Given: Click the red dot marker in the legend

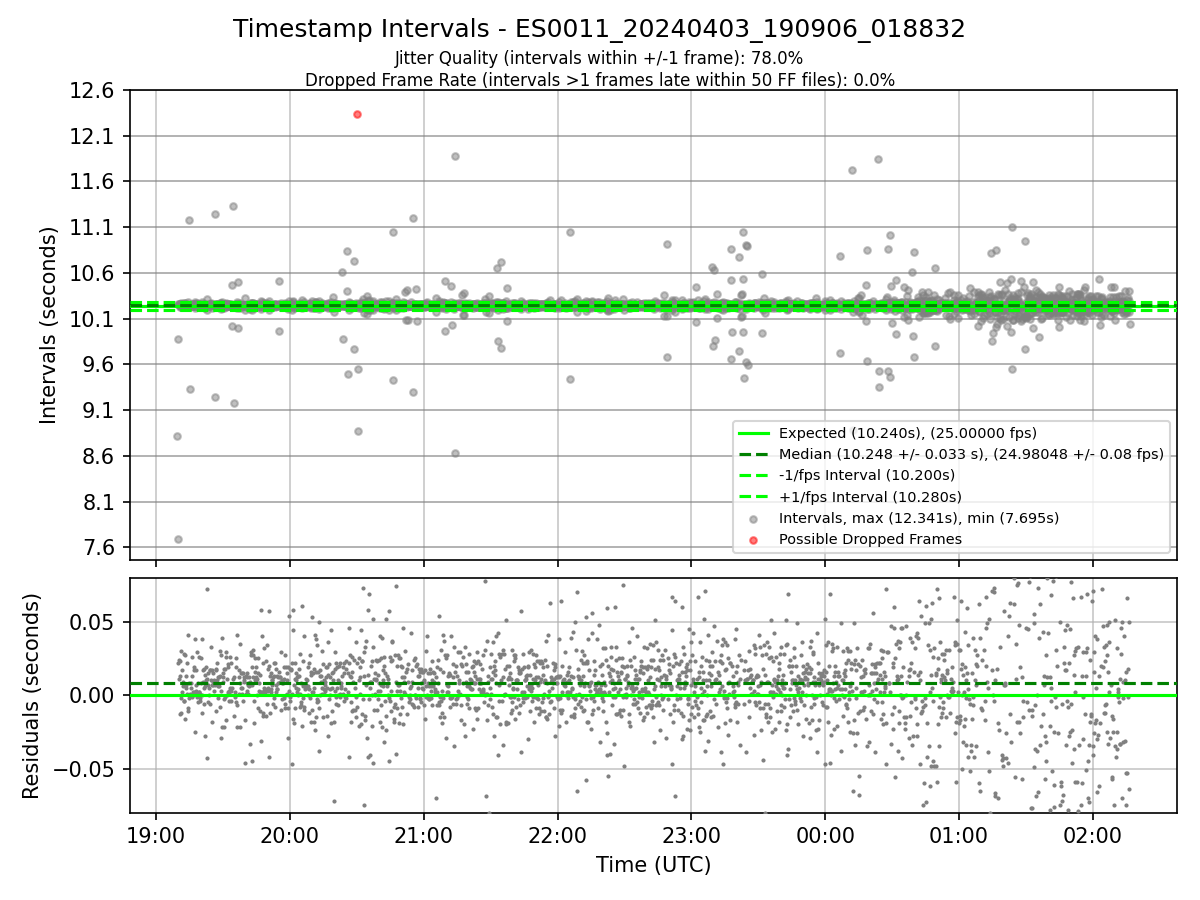Looking at the screenshot, I should (753, 540).
